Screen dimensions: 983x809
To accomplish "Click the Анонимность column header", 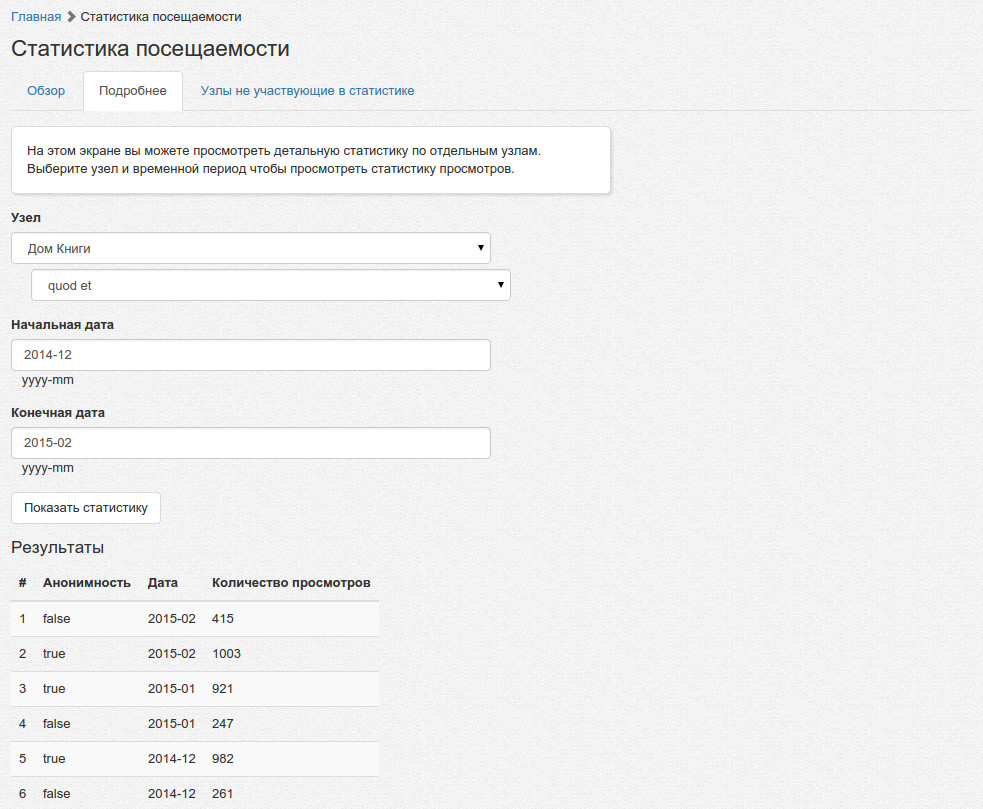I will click(x=87, y=582).
